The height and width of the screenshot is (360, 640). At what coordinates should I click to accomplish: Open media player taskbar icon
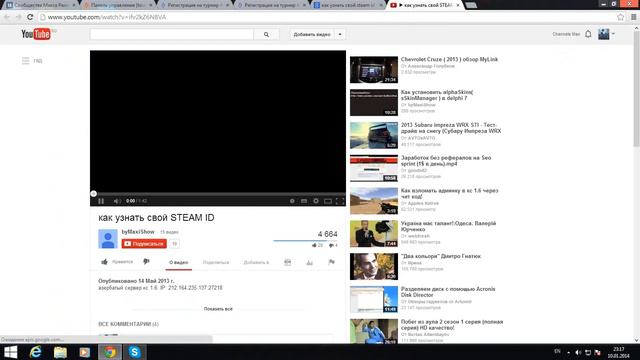84,352
